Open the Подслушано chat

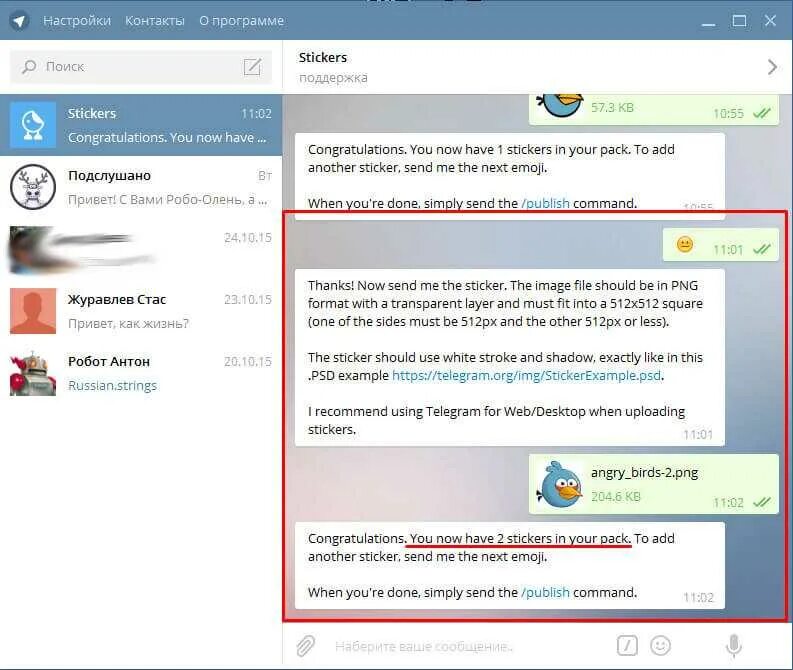[x=141, y=187]
